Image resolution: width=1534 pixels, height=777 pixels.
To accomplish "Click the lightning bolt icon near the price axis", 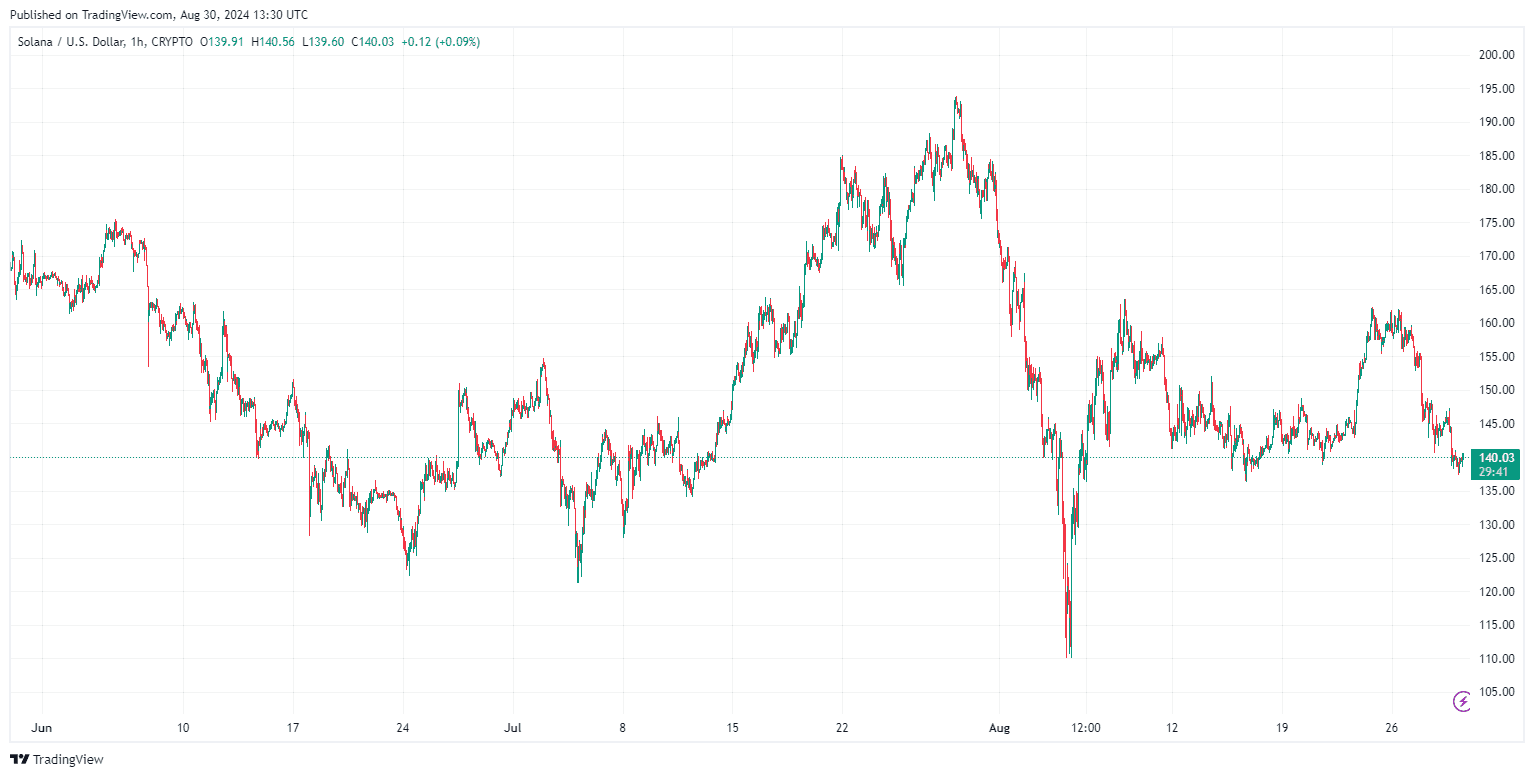I will coord(1462,701).
